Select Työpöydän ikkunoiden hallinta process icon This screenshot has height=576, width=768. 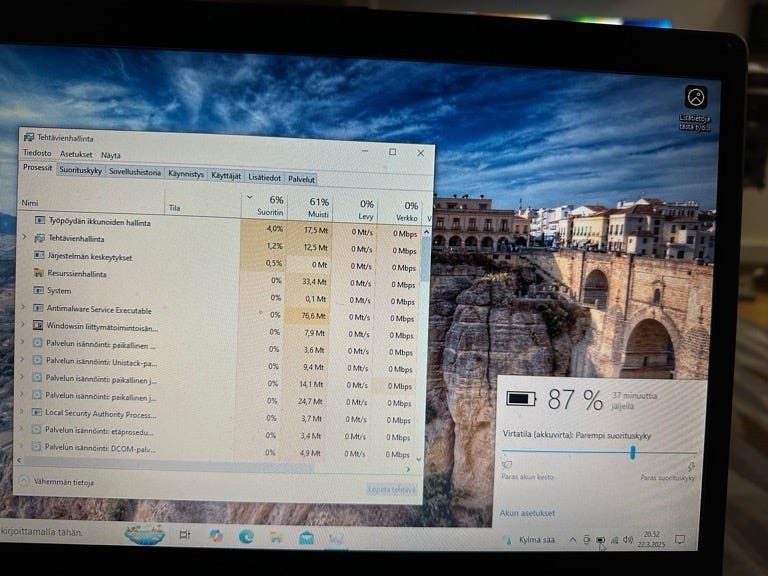[40, 220]
